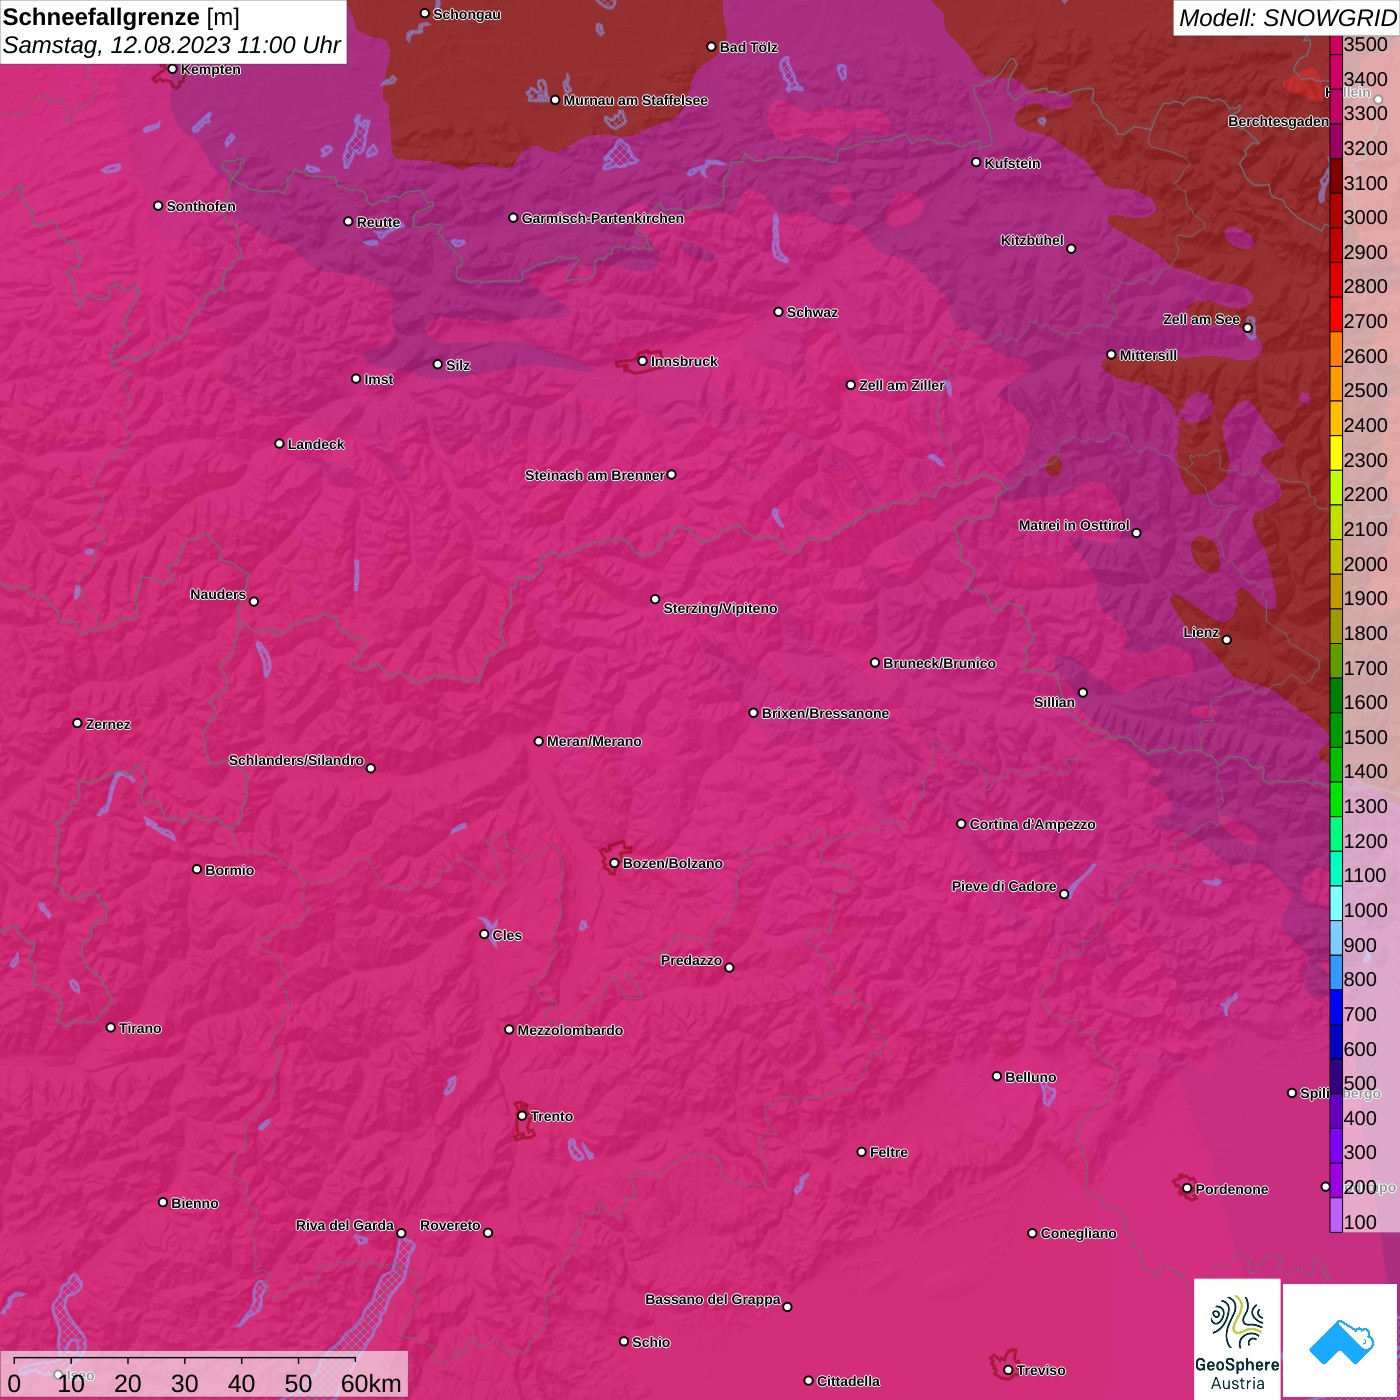This screenshot has width=1400, height=1400.
Task: Click the date Samstag, 12.08.2023 11:00 Uhr
Action: pyautogui.click(x=172, y=45)
